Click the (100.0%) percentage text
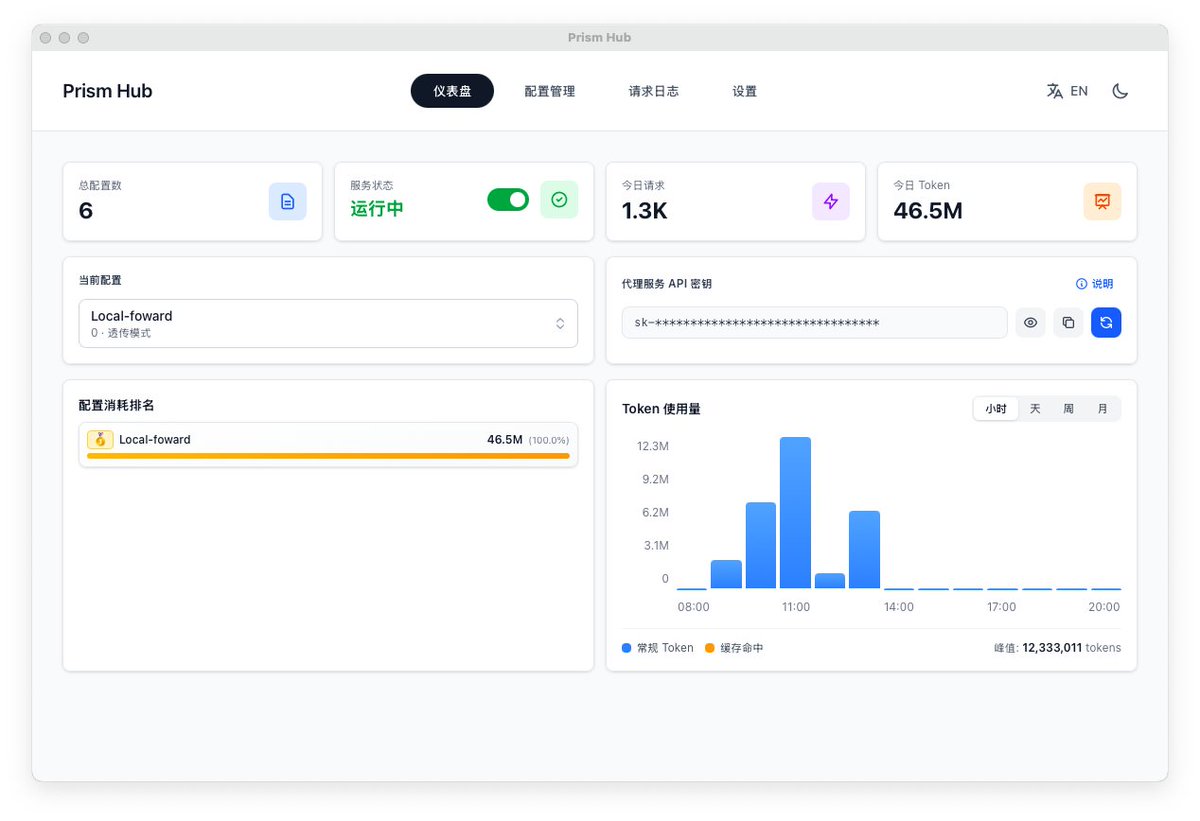The image size is (1200, 821). click(x=549, y=440)
